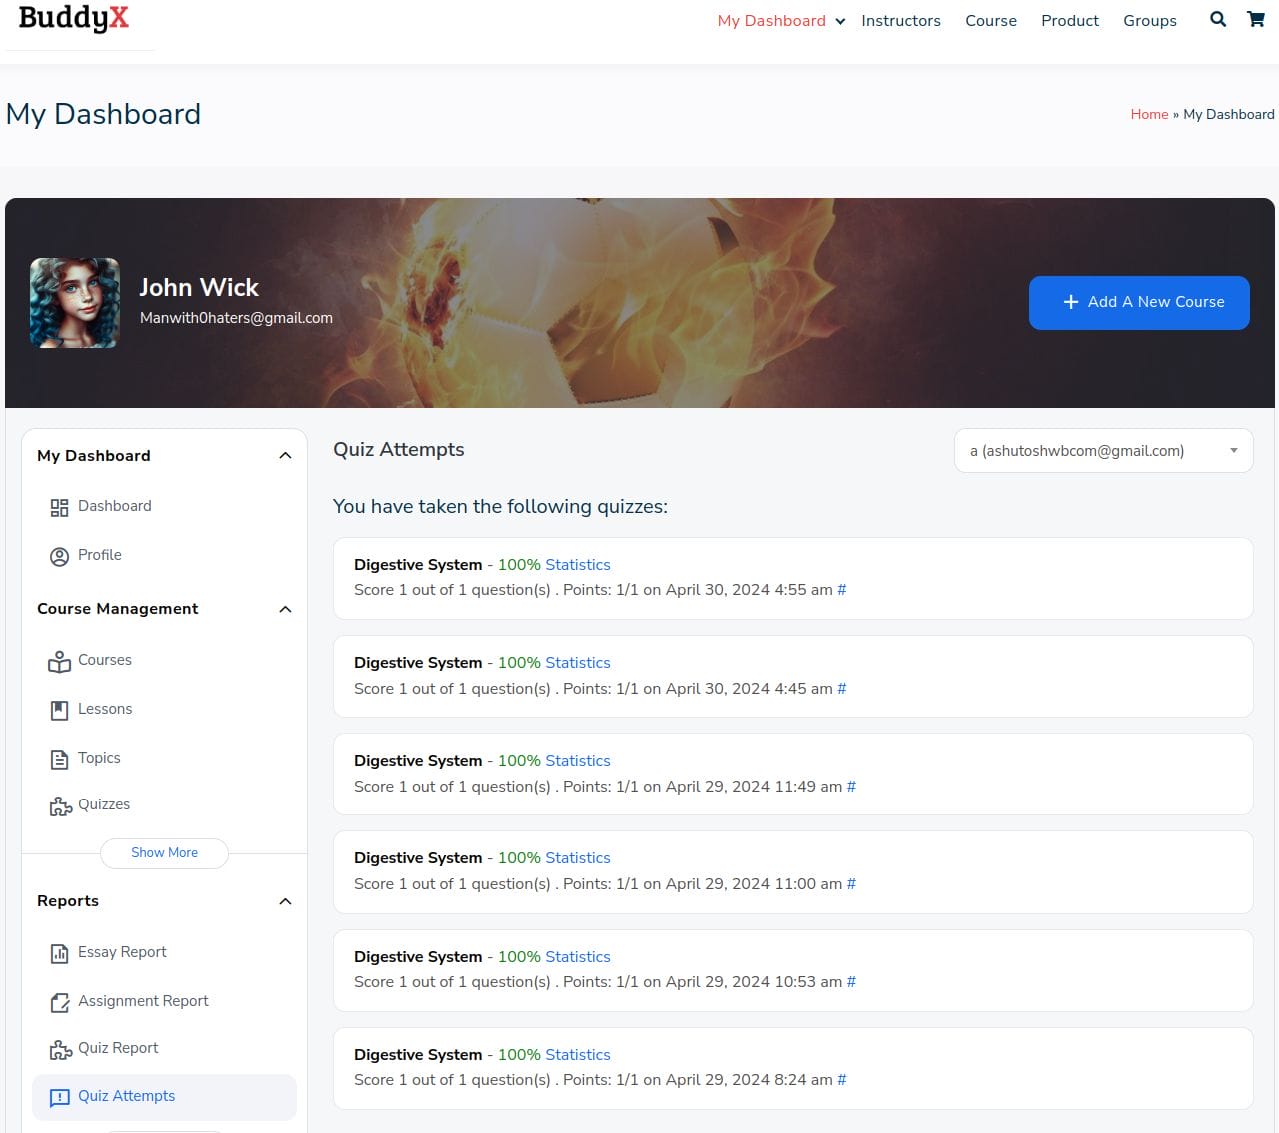Open the Instructors menu item
The image size is (1279, 1133).
tap(900, 21)
